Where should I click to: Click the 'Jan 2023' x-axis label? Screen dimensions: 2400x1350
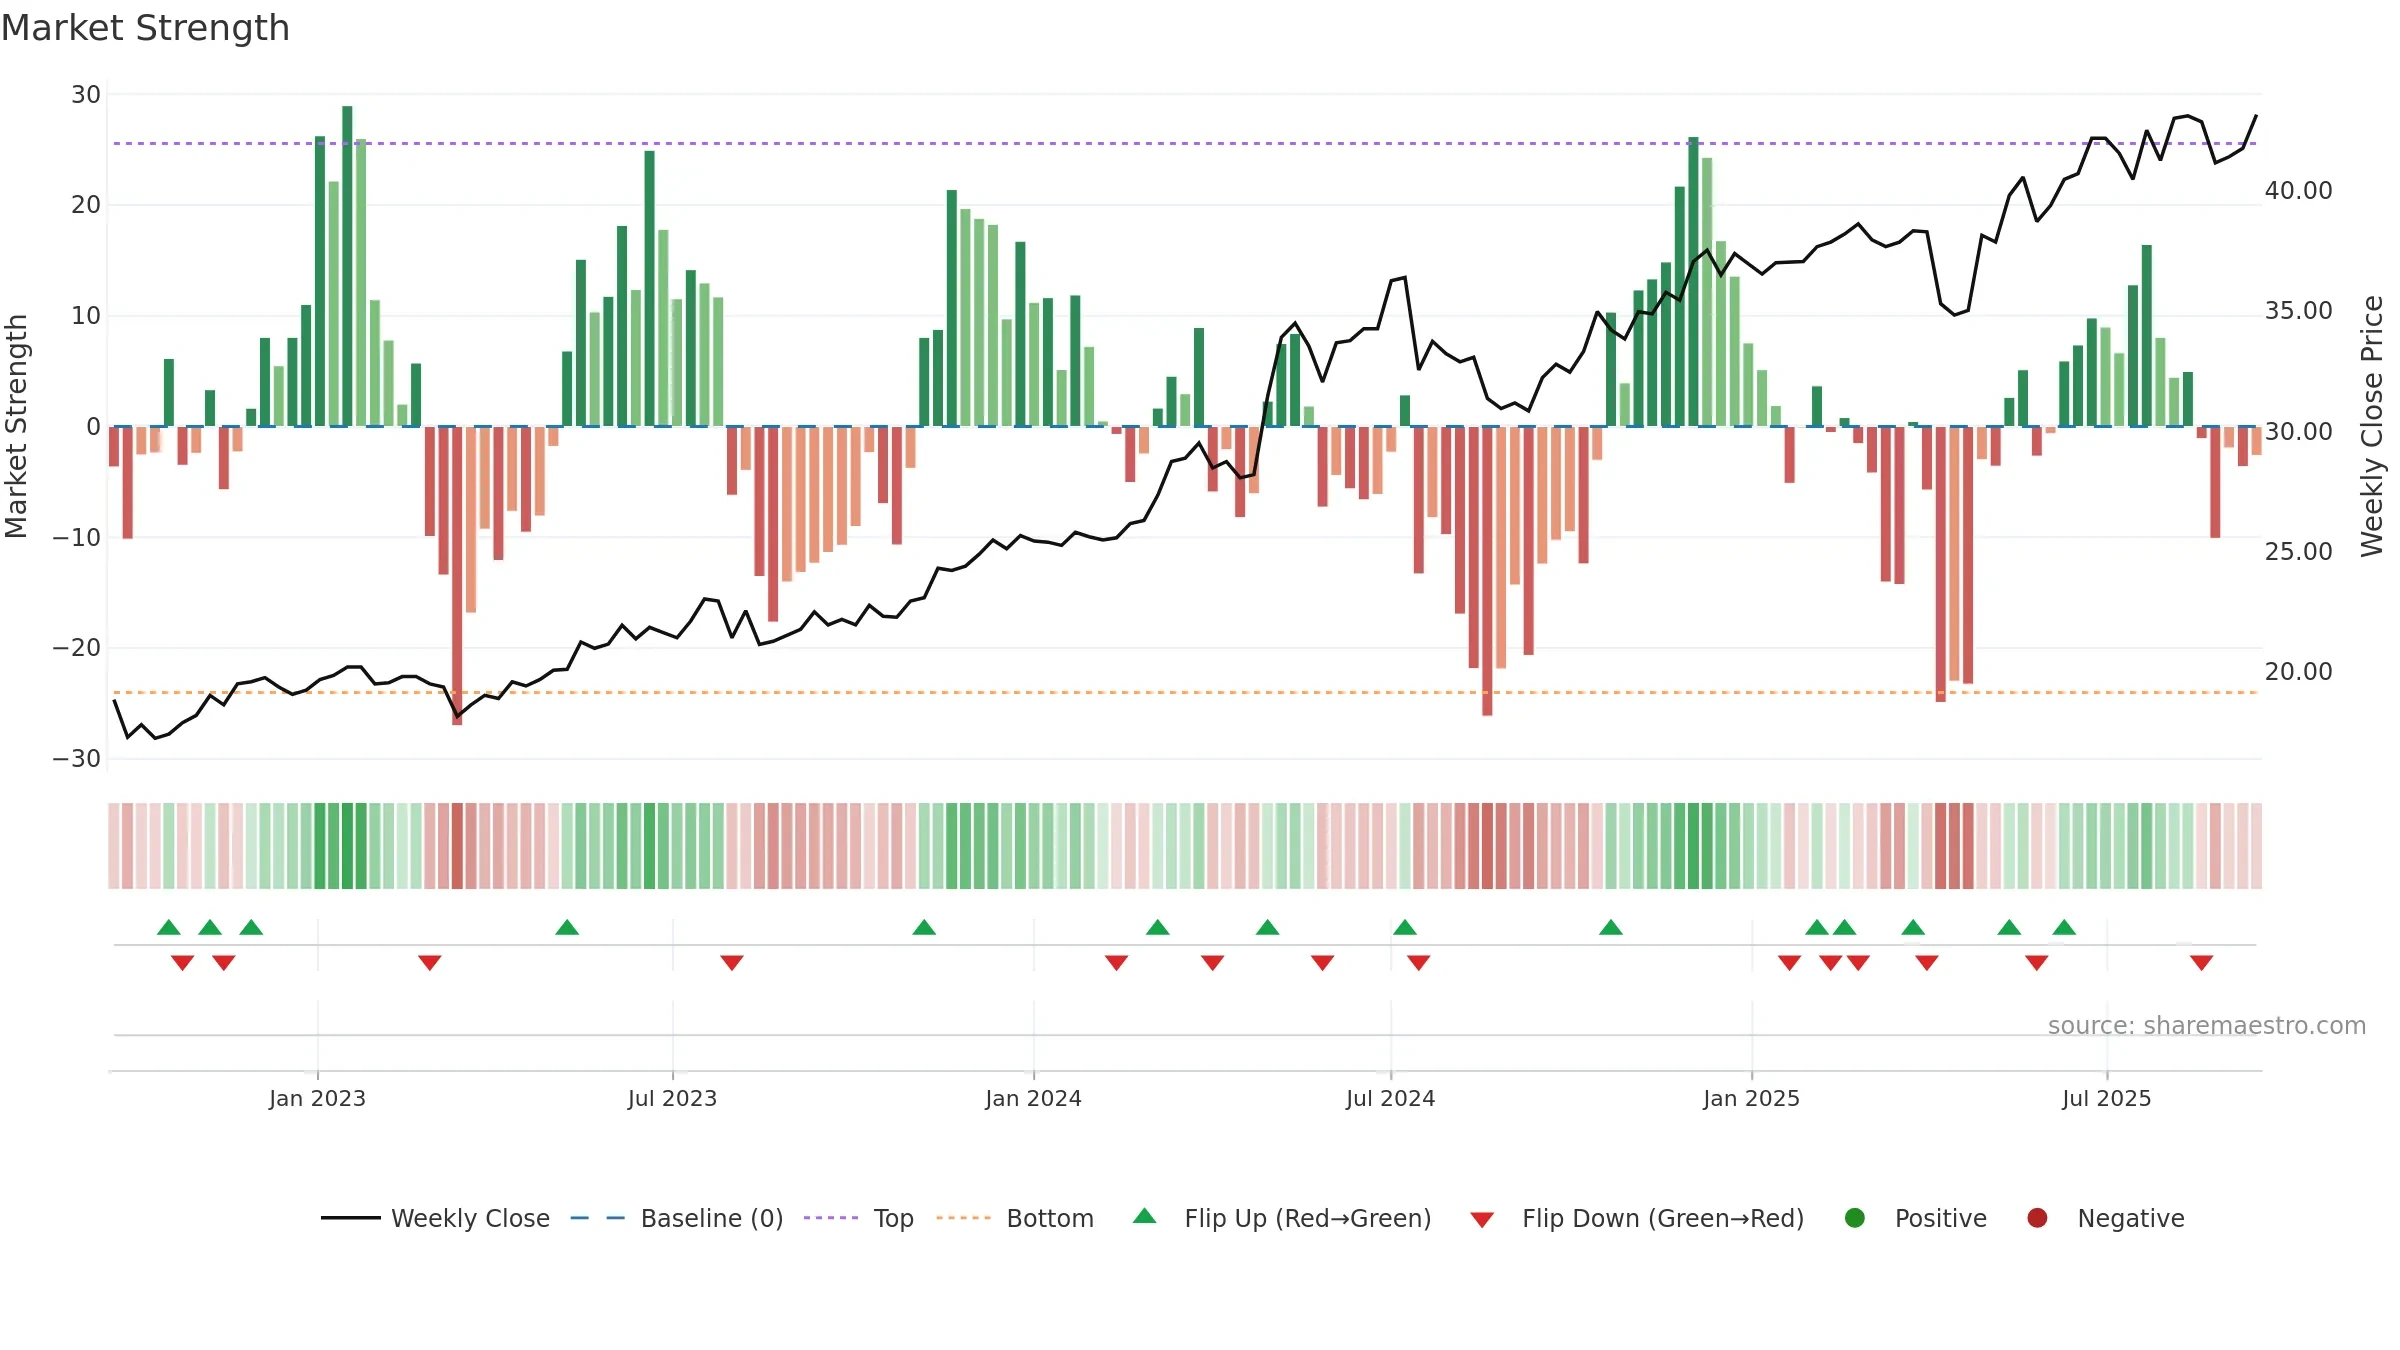317,1098
